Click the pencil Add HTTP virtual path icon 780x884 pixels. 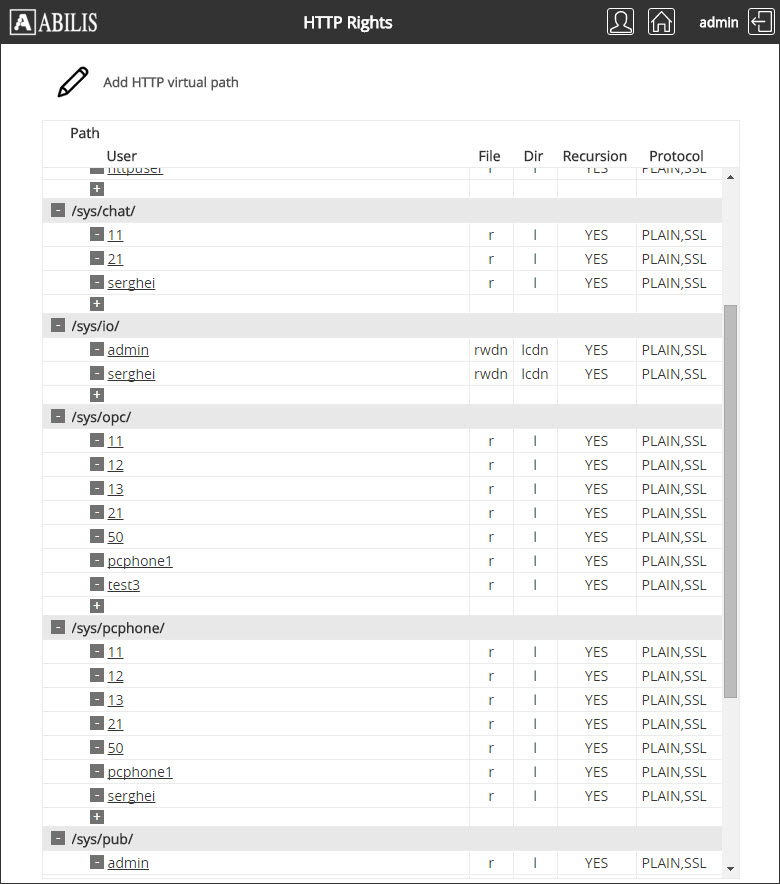[73, 82]
